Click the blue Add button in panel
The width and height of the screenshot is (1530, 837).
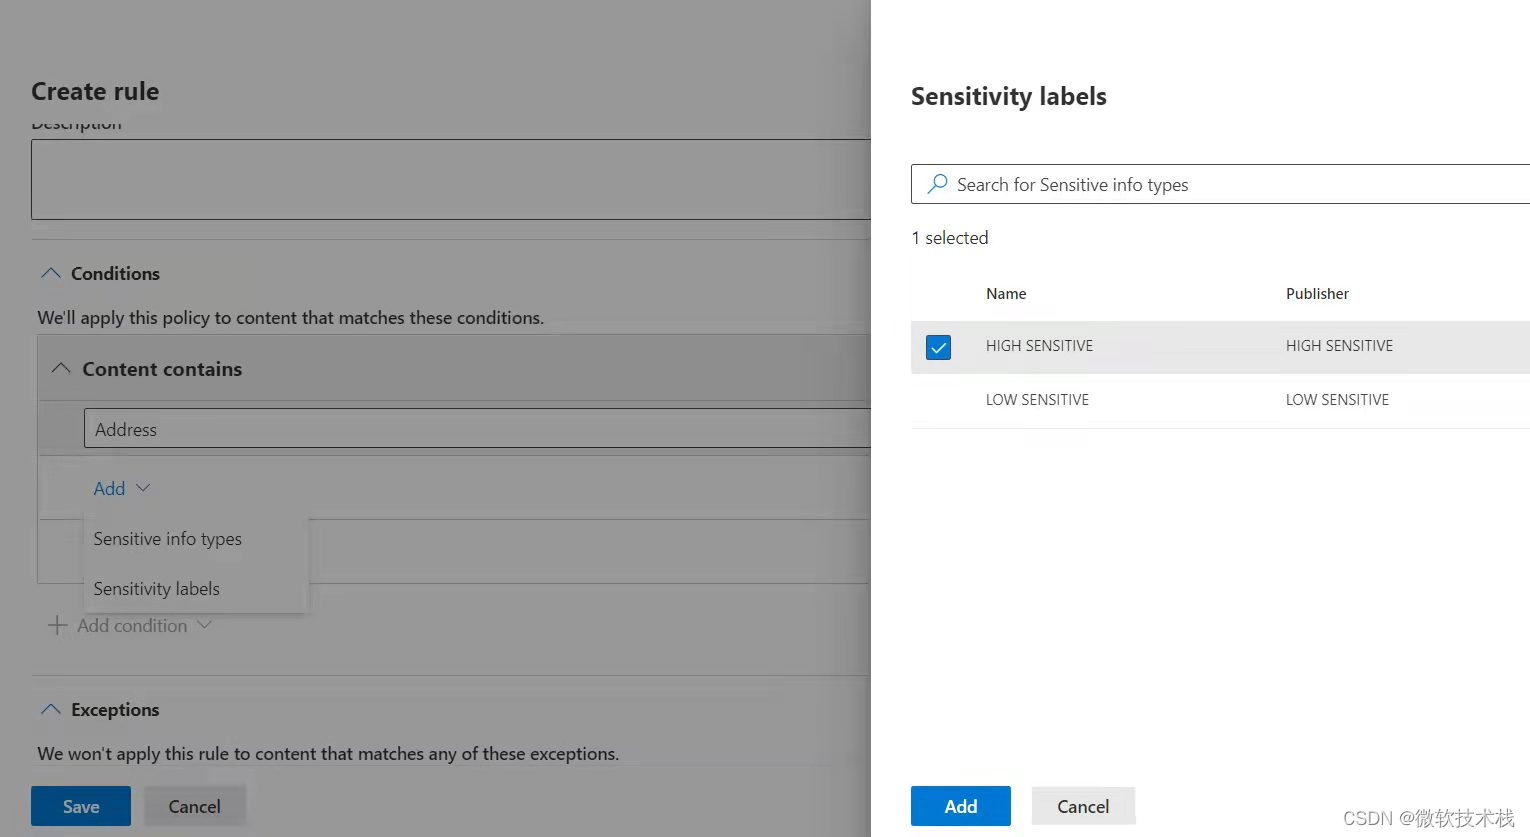coord(960,806)
